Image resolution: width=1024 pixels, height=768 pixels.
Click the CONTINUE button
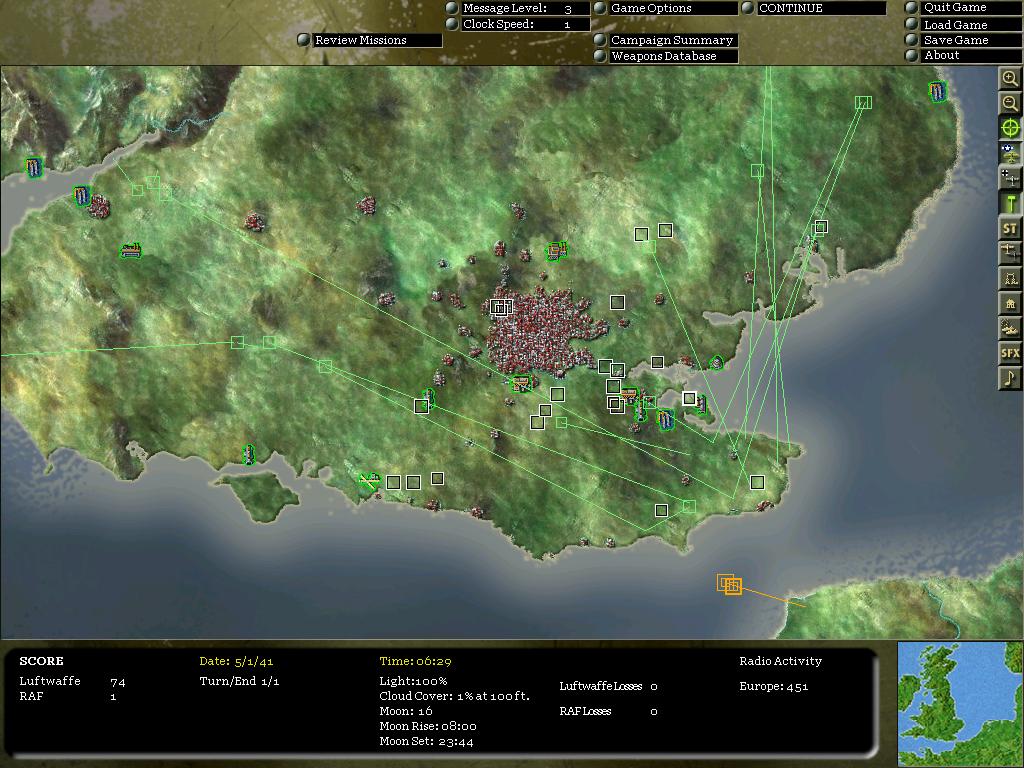(822, 8)
